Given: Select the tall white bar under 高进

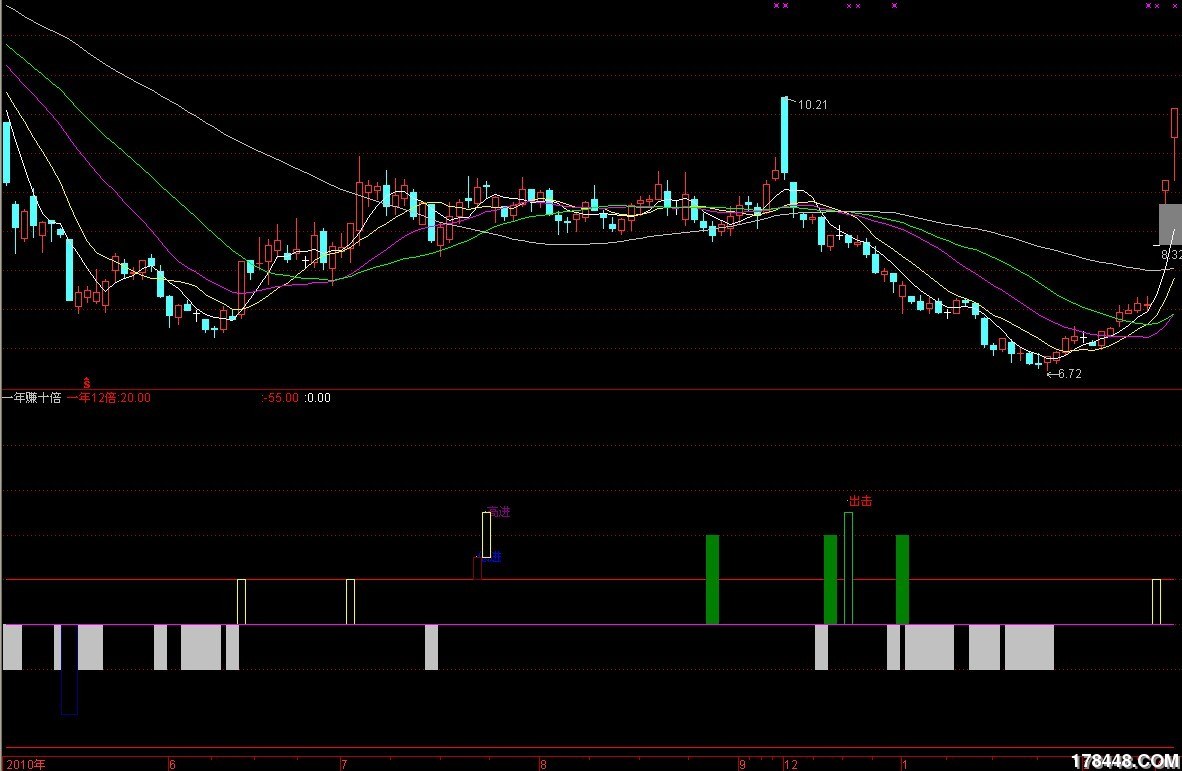Looking at the screenshot, I should (486, 535).
